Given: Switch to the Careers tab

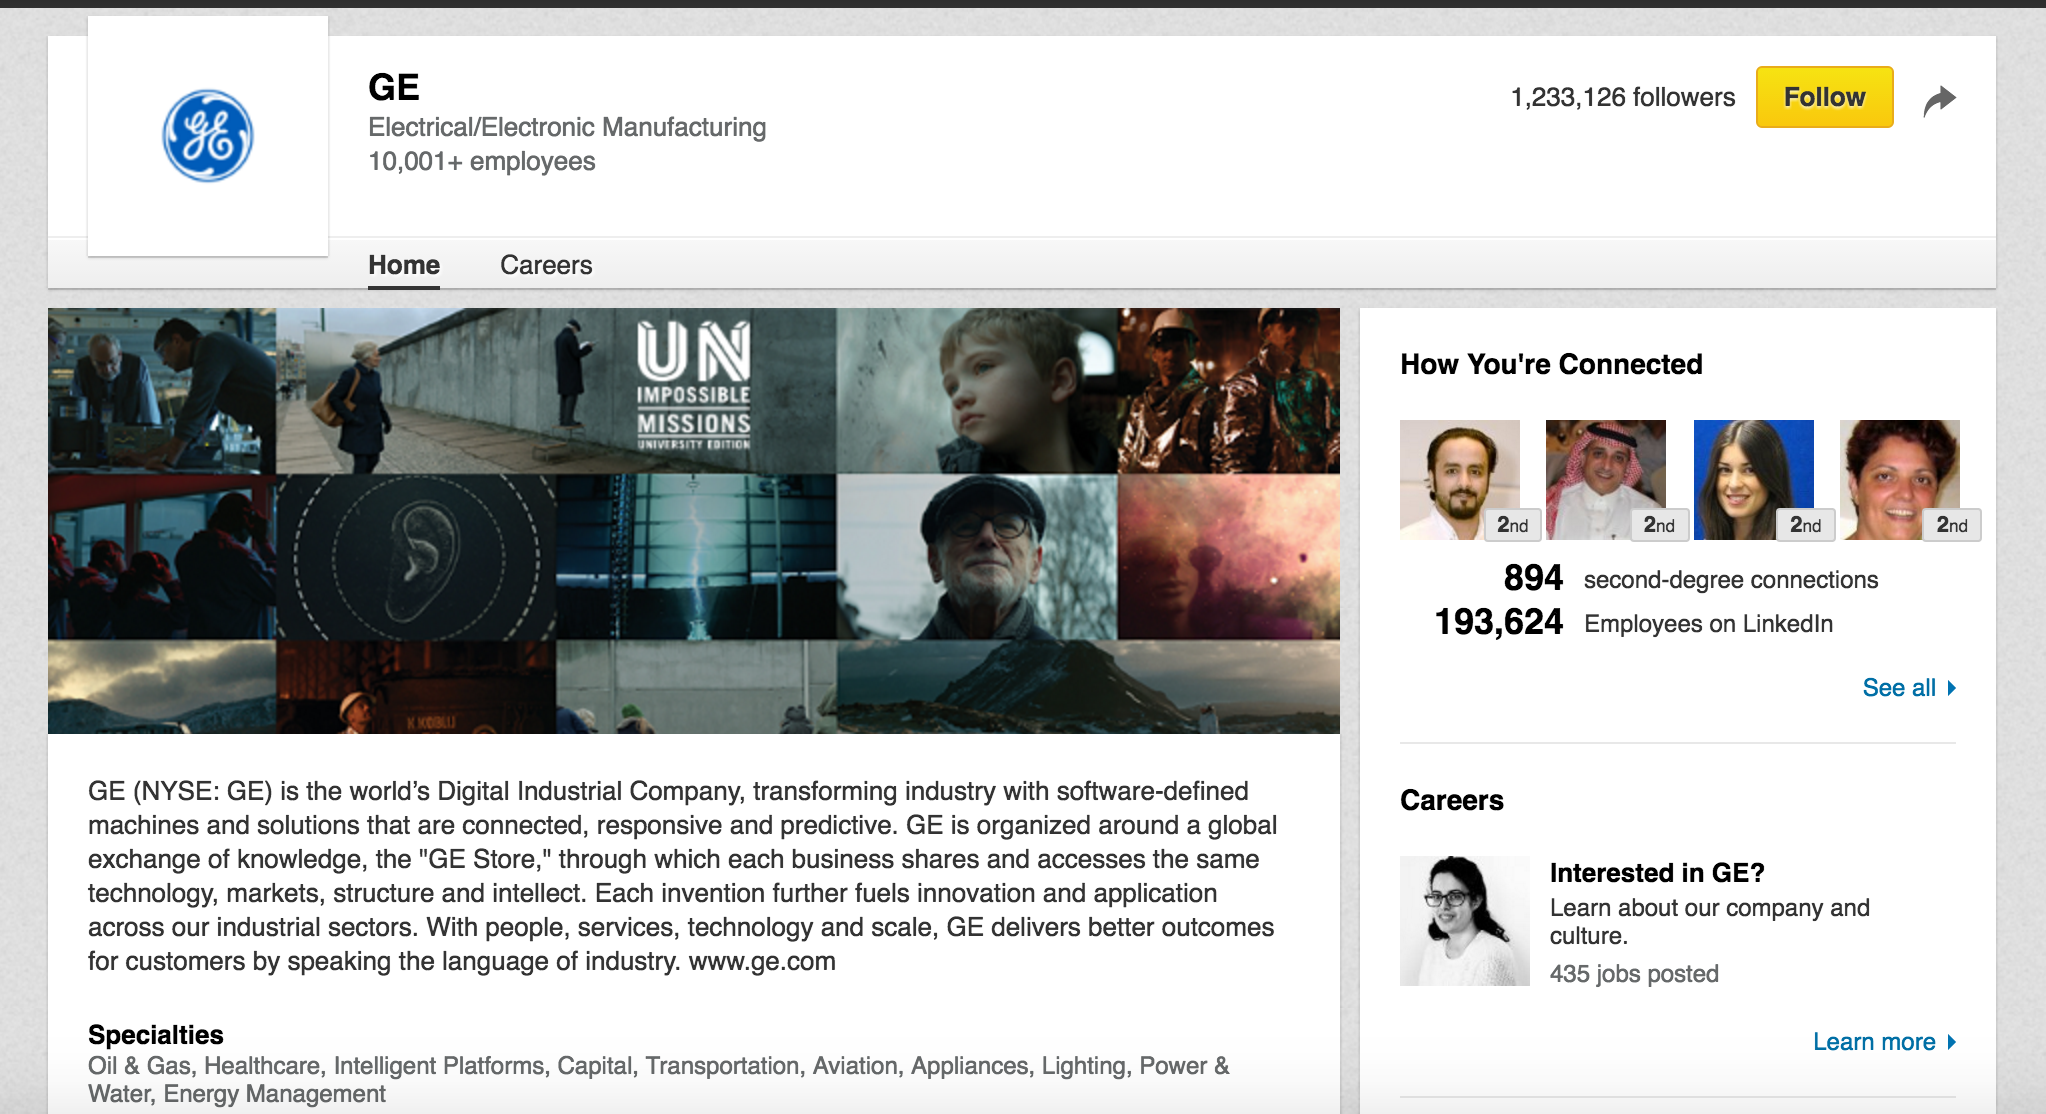Looking at the screenshot, I should coord(546,265).
